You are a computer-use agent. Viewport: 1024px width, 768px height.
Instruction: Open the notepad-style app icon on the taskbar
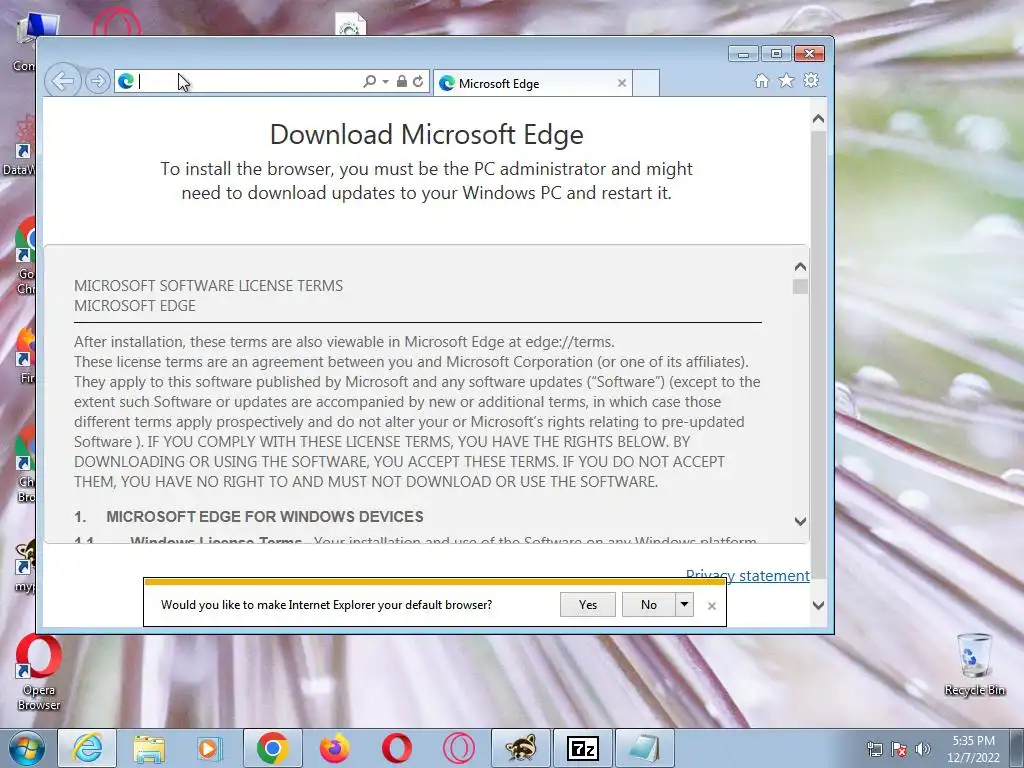tap(645, 748)
